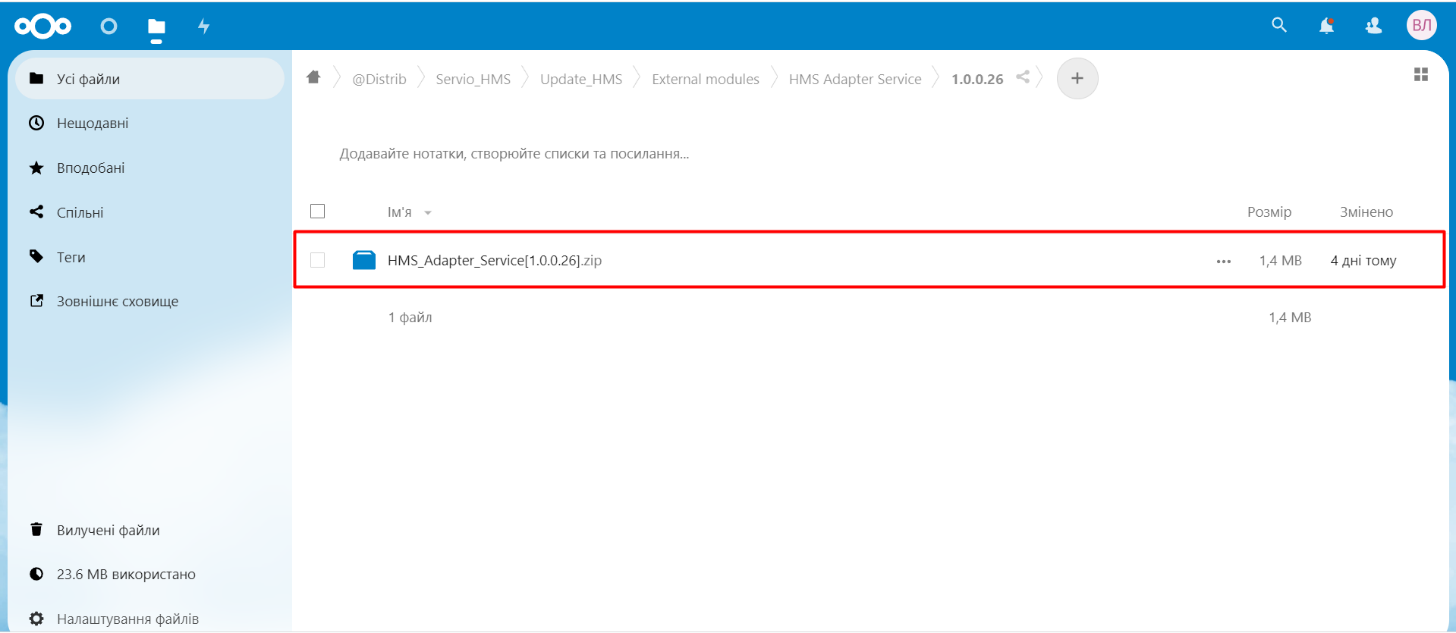Click the home breadcrumb icon
Screen dimensions: 1456x633
click(314, 78)
